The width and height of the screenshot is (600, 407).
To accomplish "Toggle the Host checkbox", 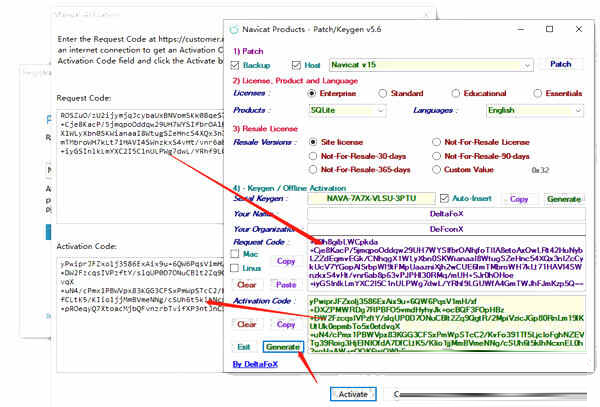I will [x=296, y=65].
